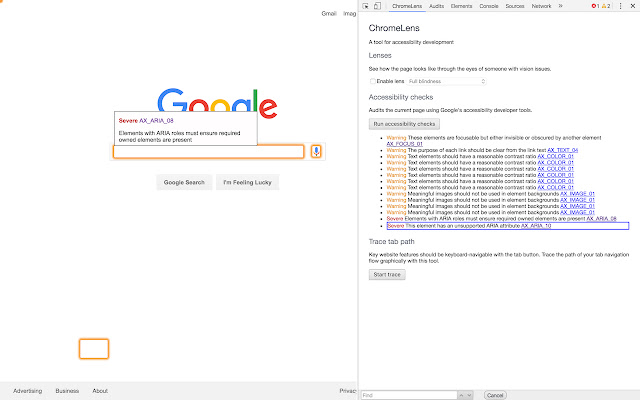Click 'required owned elements' severe result text
Image resolution: width=640 pixels, height=400 pixels.
click(x=495, y=219)
